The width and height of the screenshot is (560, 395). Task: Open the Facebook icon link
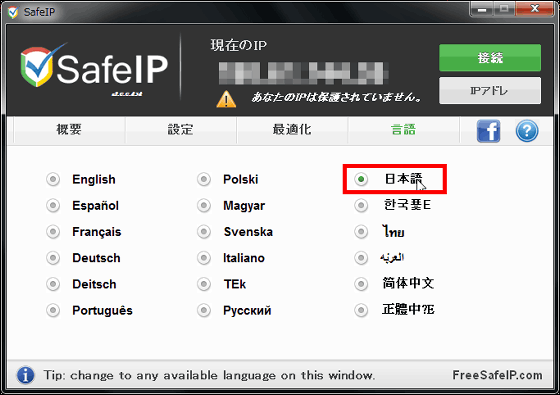coord(488,131)
